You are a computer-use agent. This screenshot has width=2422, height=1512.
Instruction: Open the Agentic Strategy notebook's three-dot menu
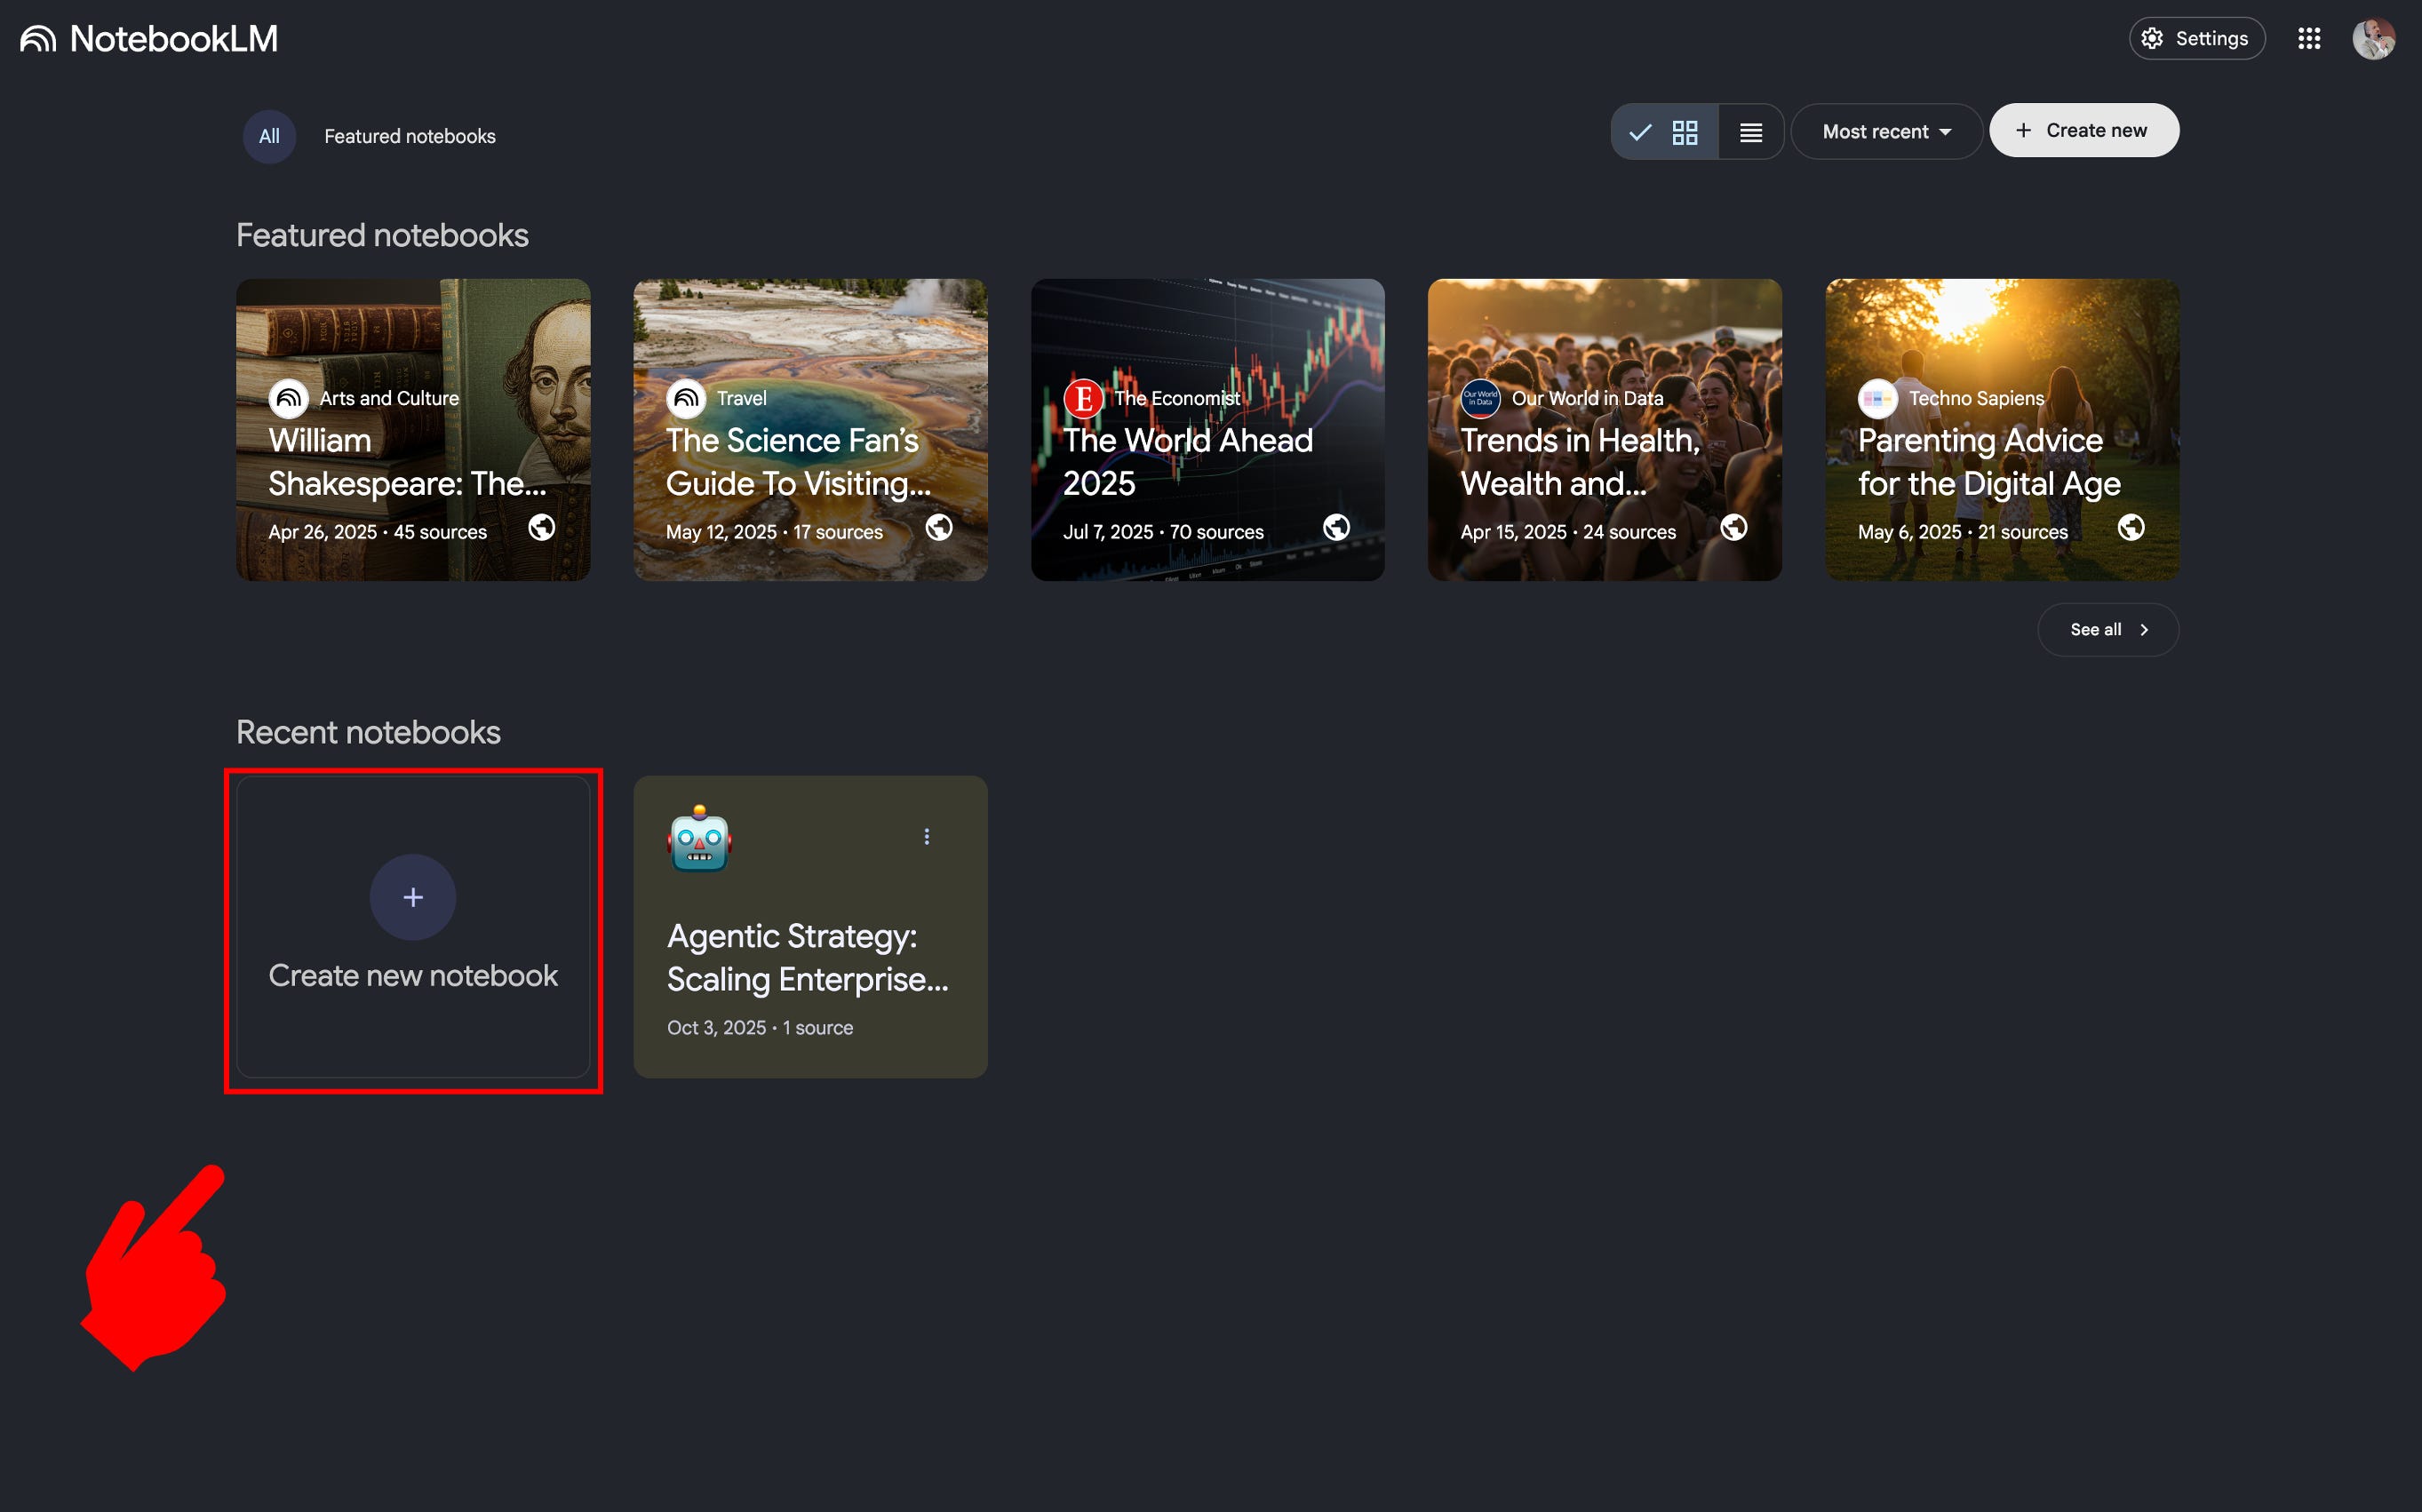tap(927, 837)
